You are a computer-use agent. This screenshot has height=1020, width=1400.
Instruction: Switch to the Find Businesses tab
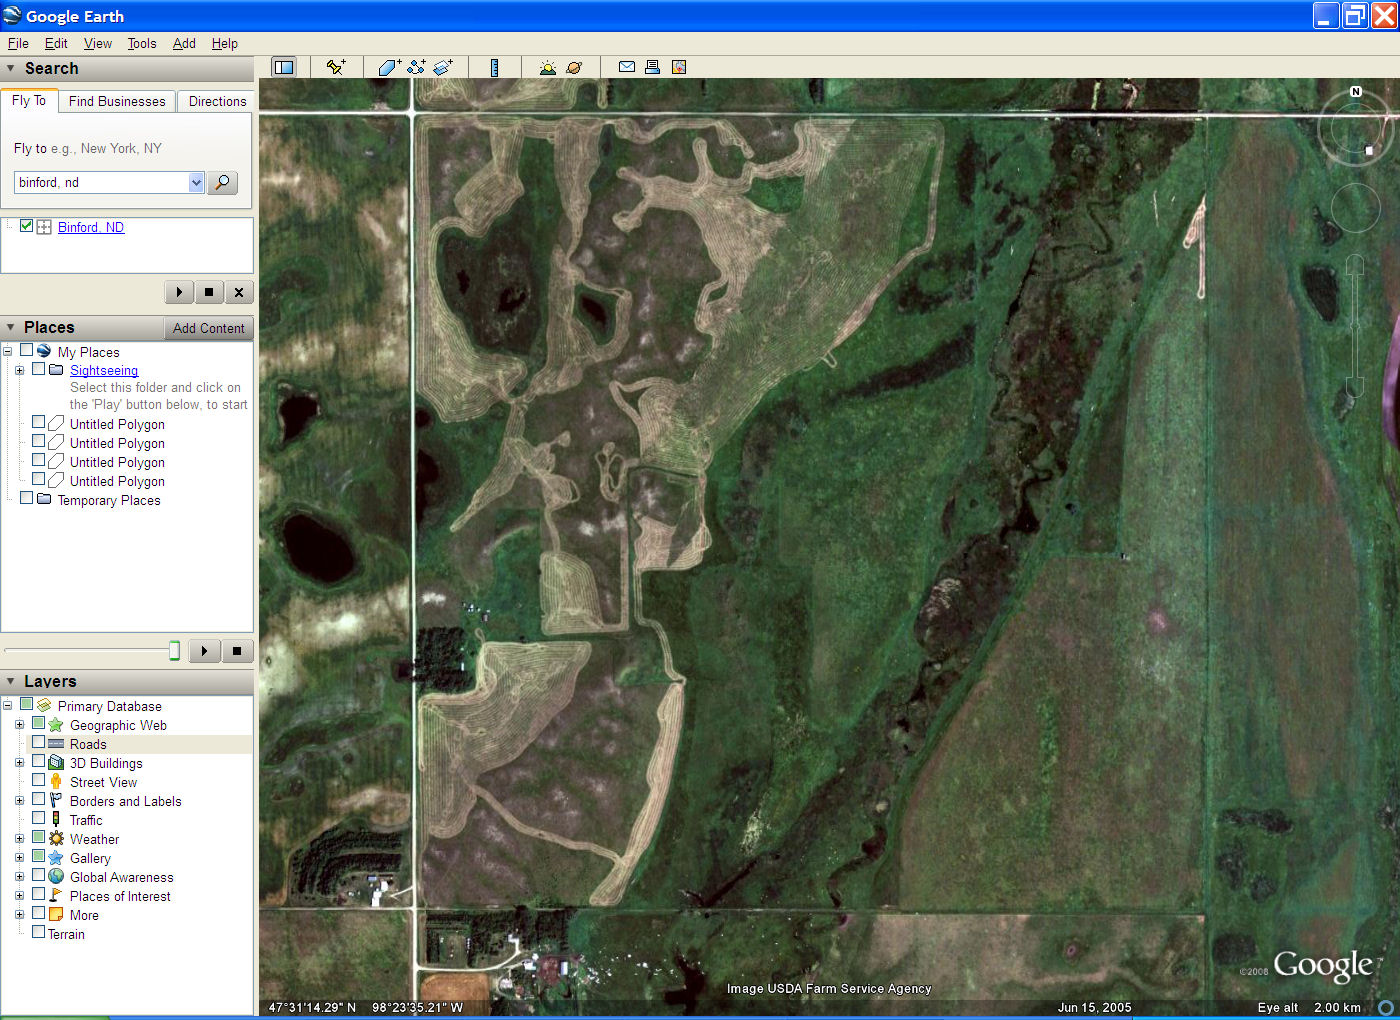click(117, 101)
